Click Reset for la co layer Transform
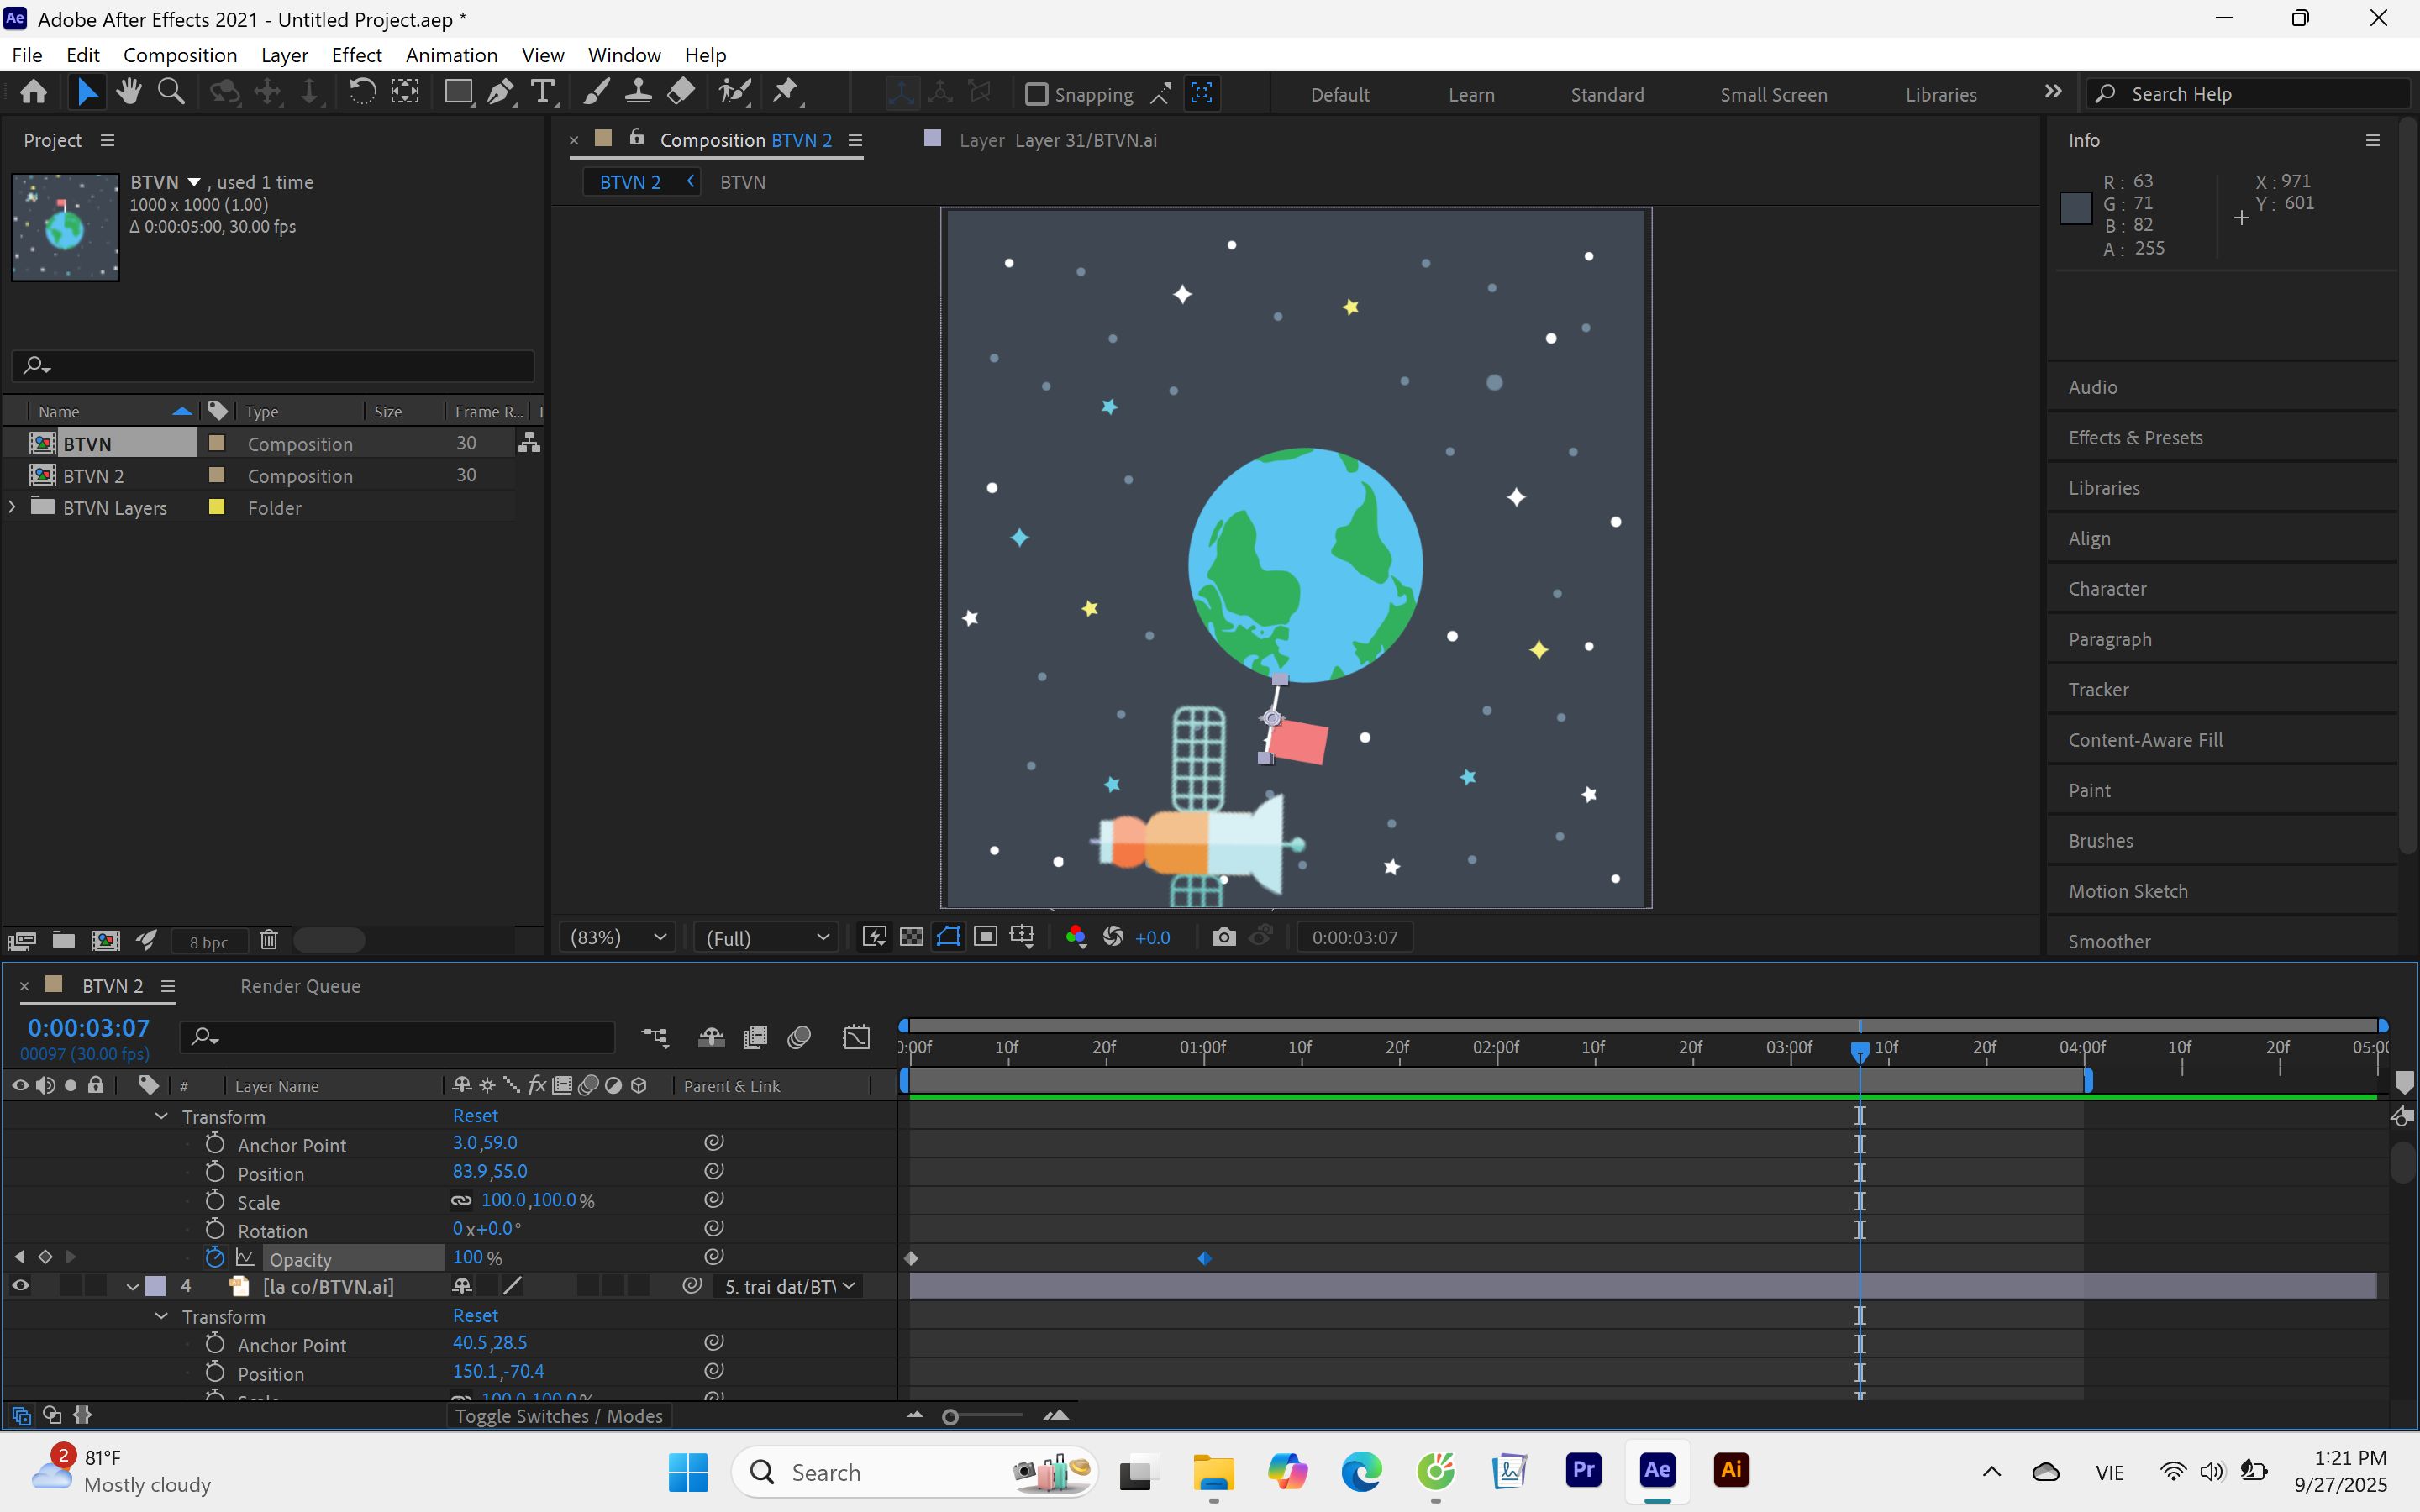 coord(475,1316)
